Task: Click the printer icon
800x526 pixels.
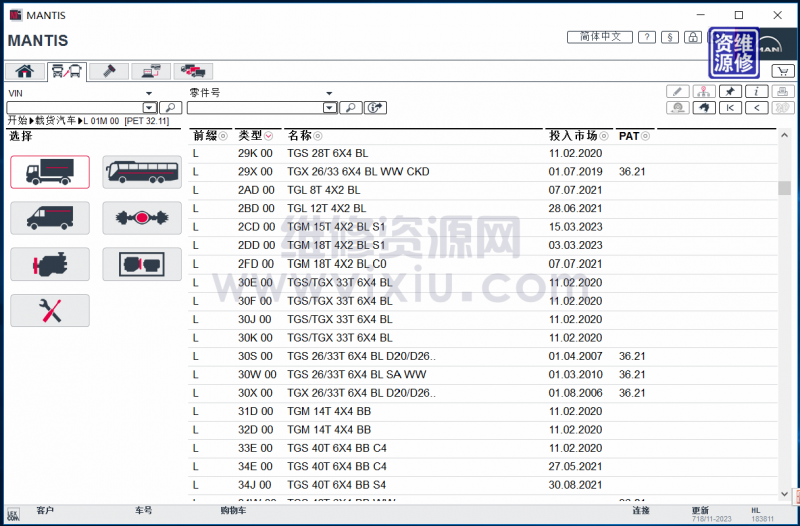Action: click(783, 91)
